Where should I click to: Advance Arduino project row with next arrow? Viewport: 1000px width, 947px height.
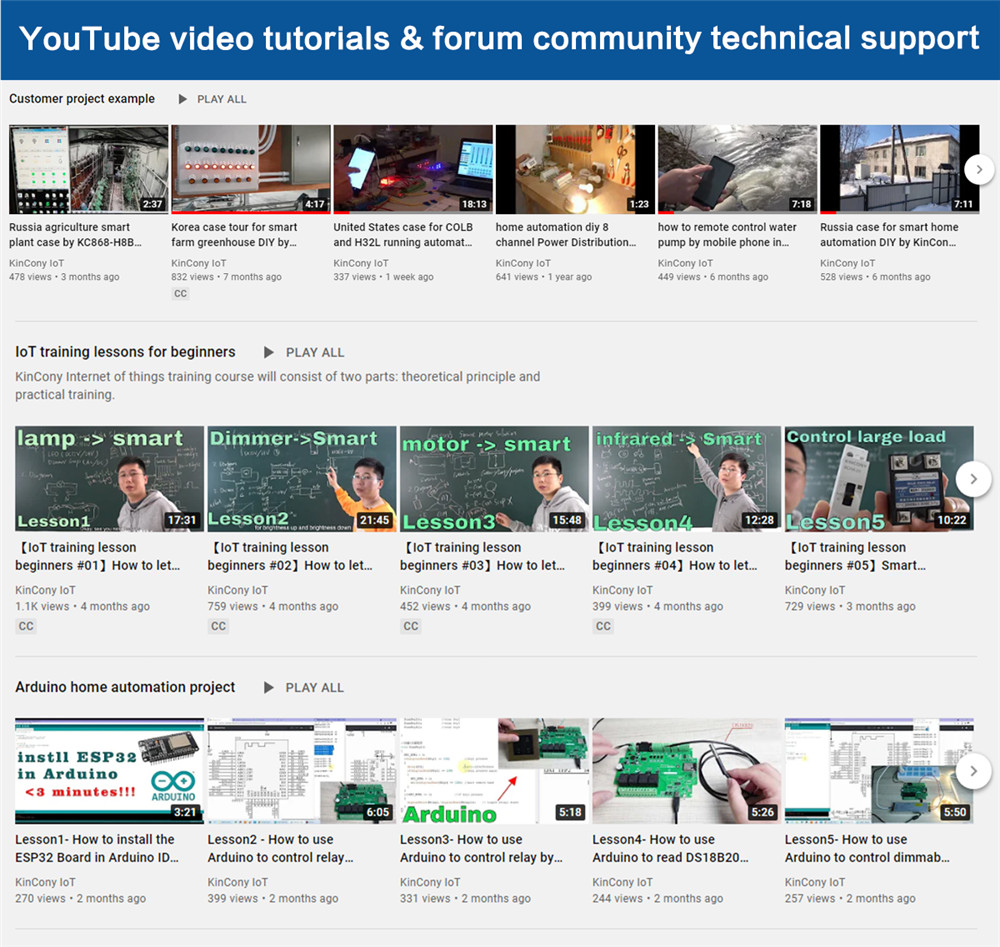[x=973, y=770]
